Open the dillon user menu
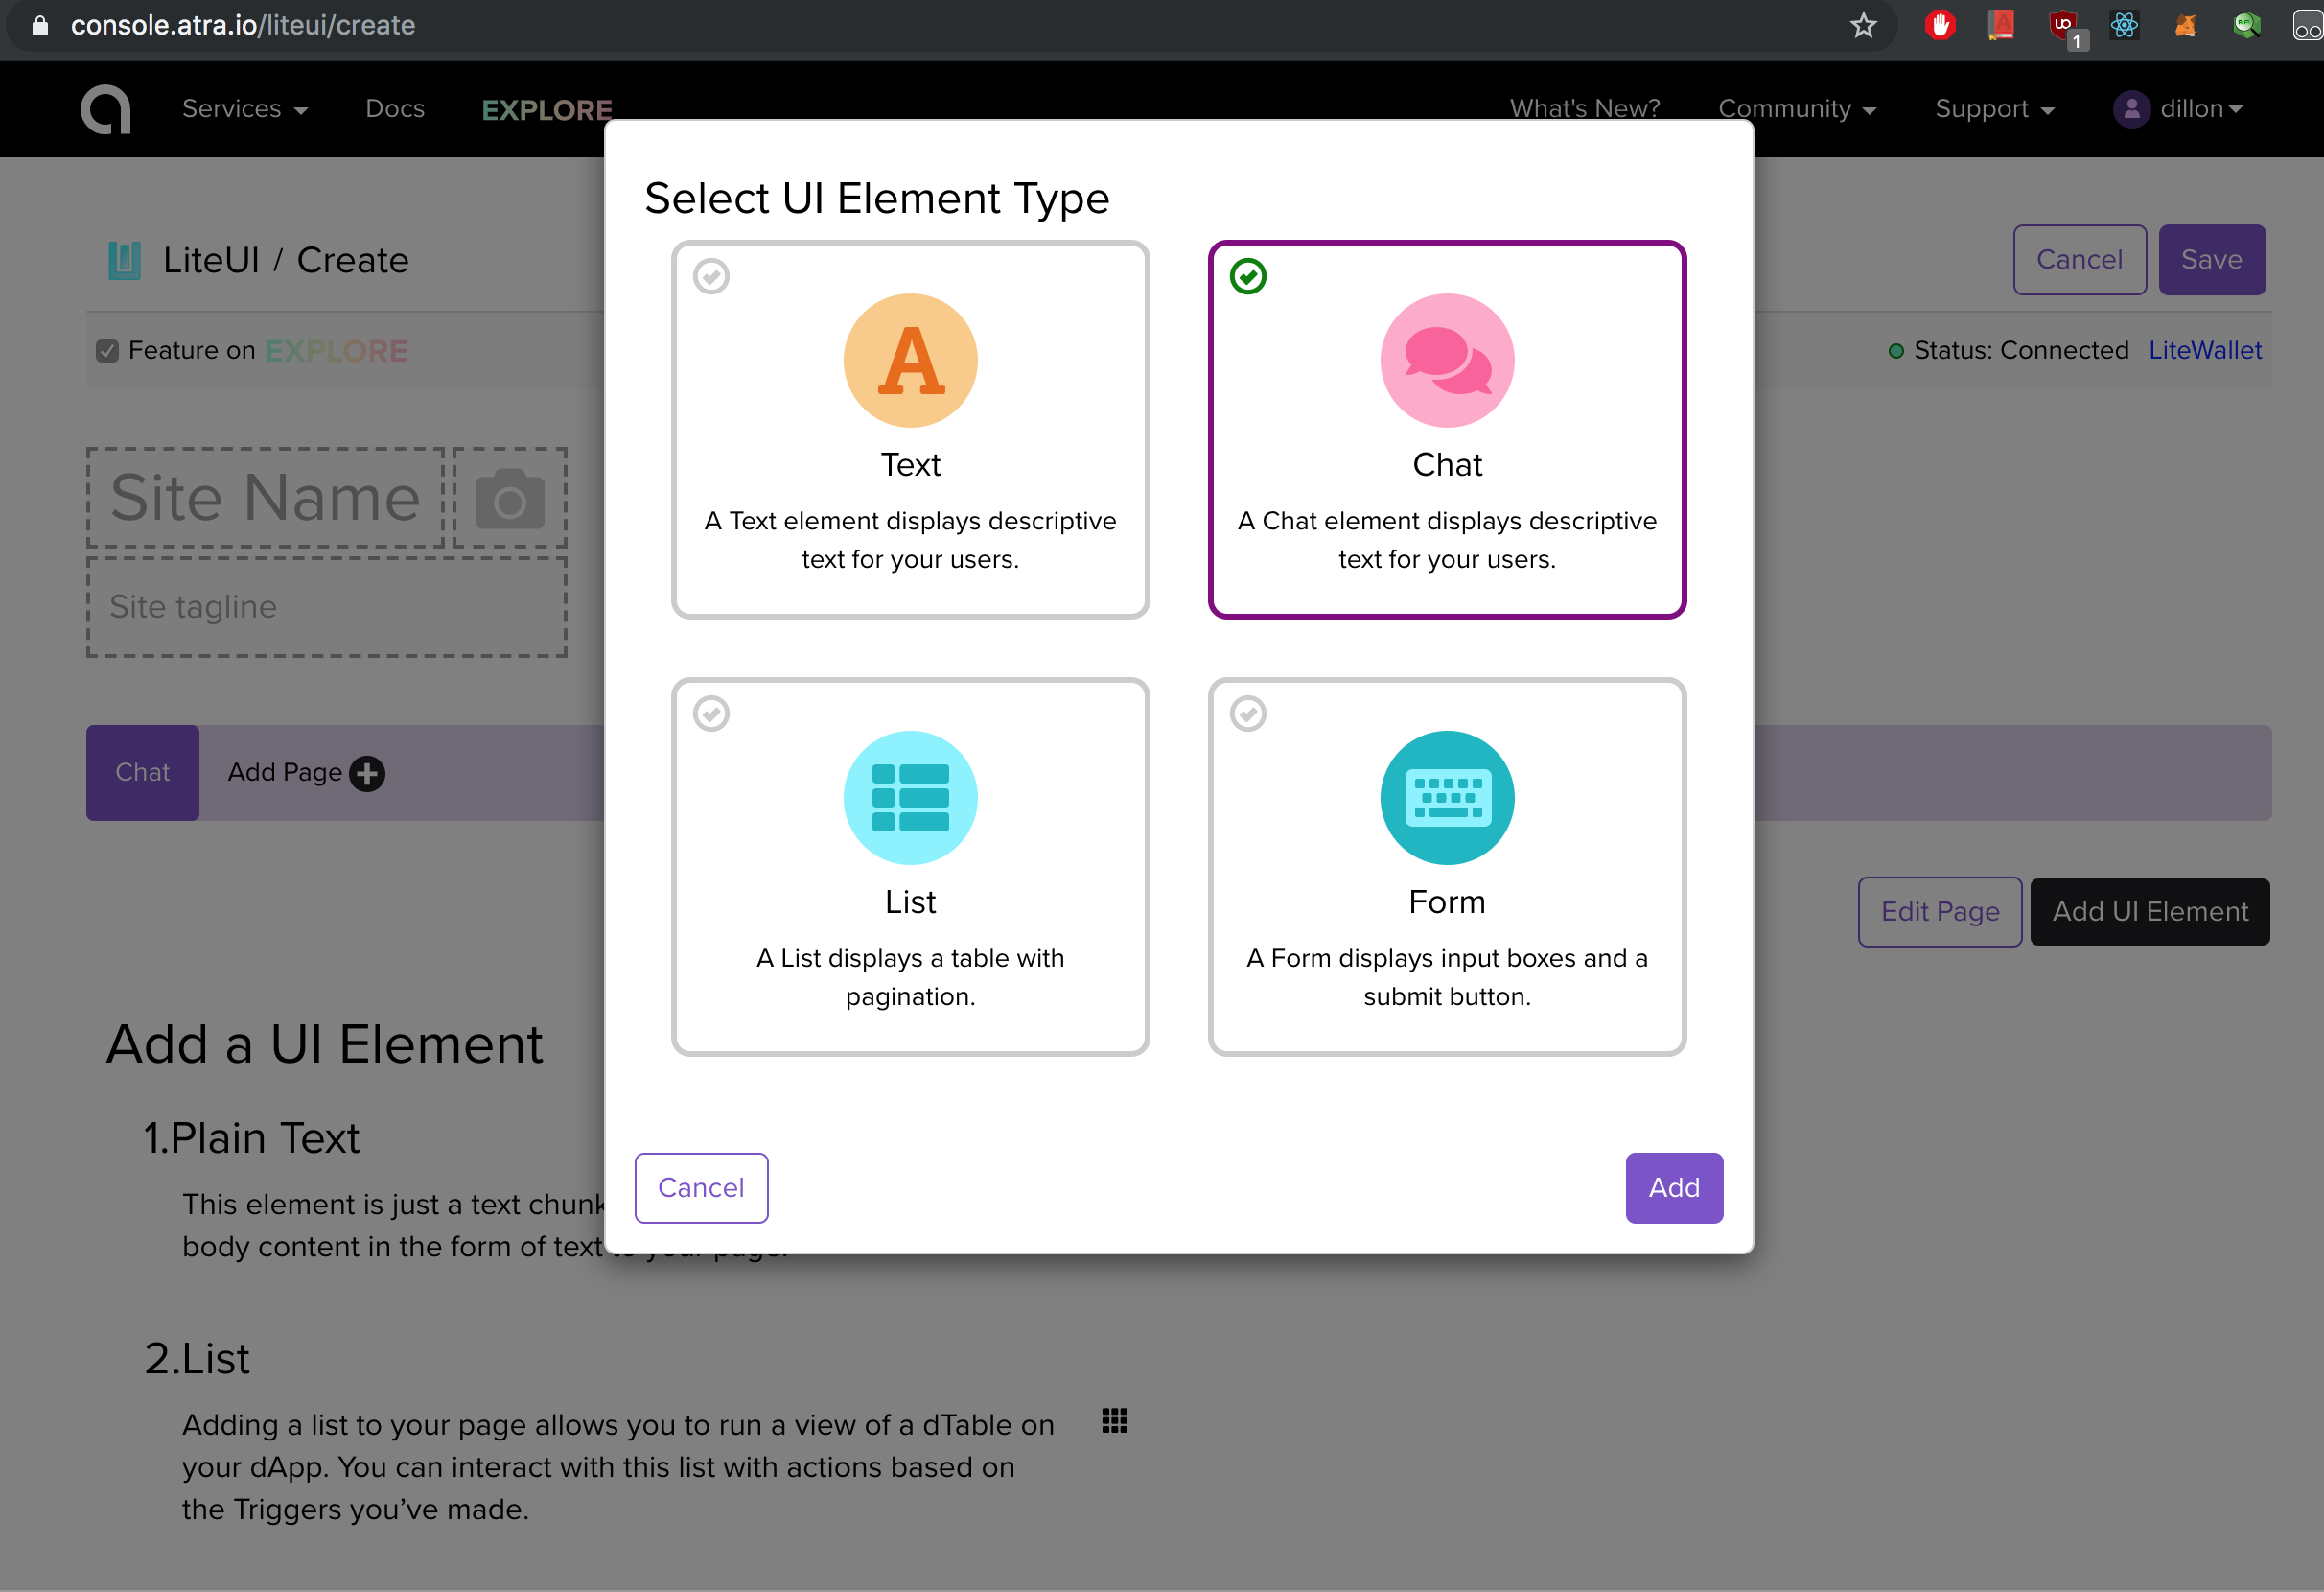Image resolution: width=2324 pixels, height=1592 pixels. point(2179,109)
